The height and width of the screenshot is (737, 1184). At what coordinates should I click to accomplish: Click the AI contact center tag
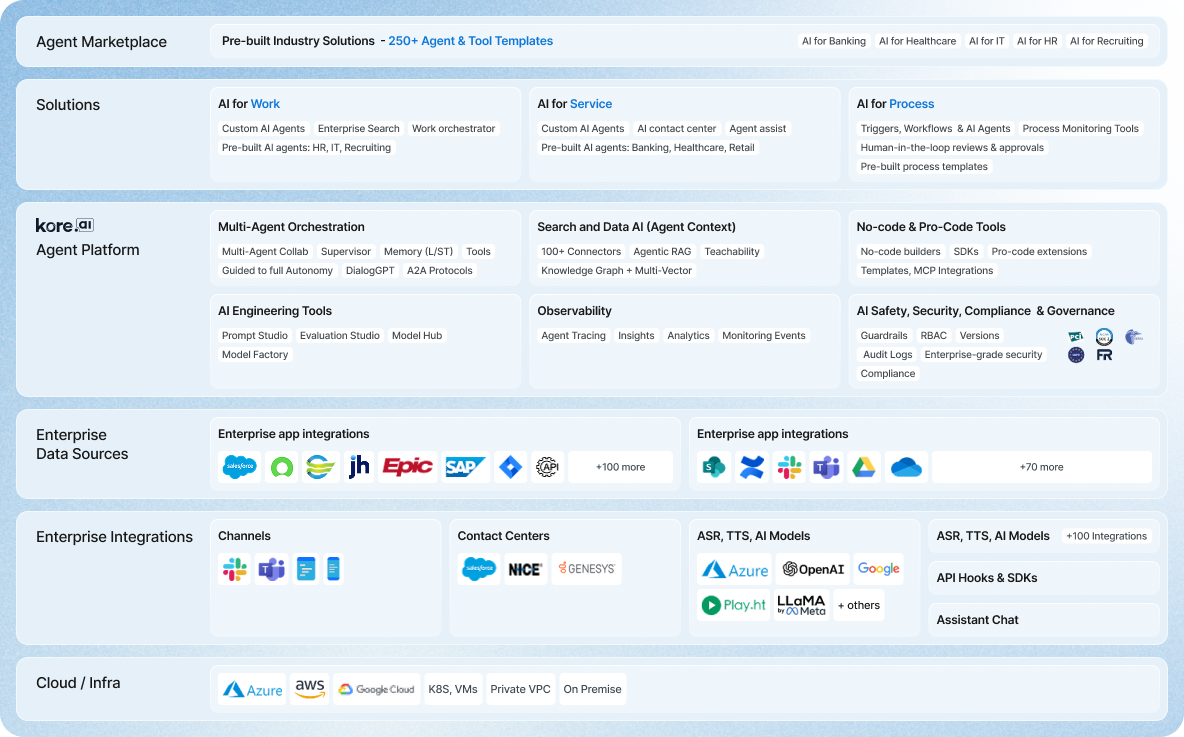pos(677,128)
